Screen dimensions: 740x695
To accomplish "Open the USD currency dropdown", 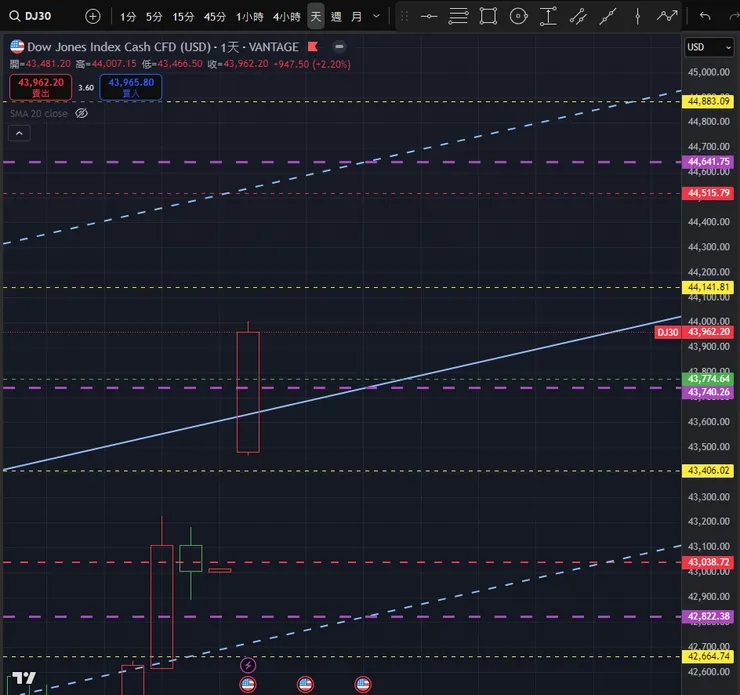I will pyautogui.click(x=709, y=47).
